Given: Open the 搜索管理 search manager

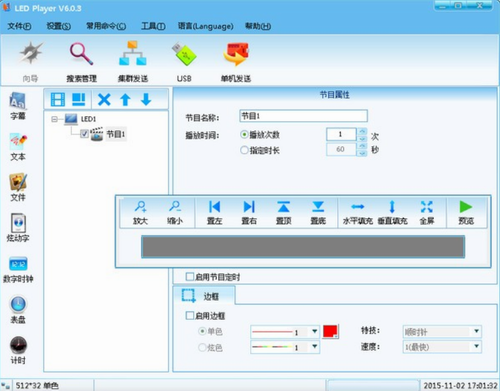Looking at the screenshot, I should [81, 62].
